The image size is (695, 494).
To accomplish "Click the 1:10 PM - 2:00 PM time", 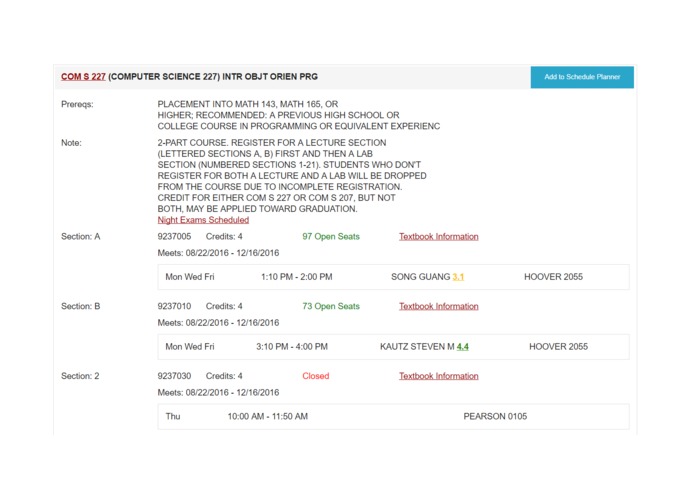I will (297, 277).
